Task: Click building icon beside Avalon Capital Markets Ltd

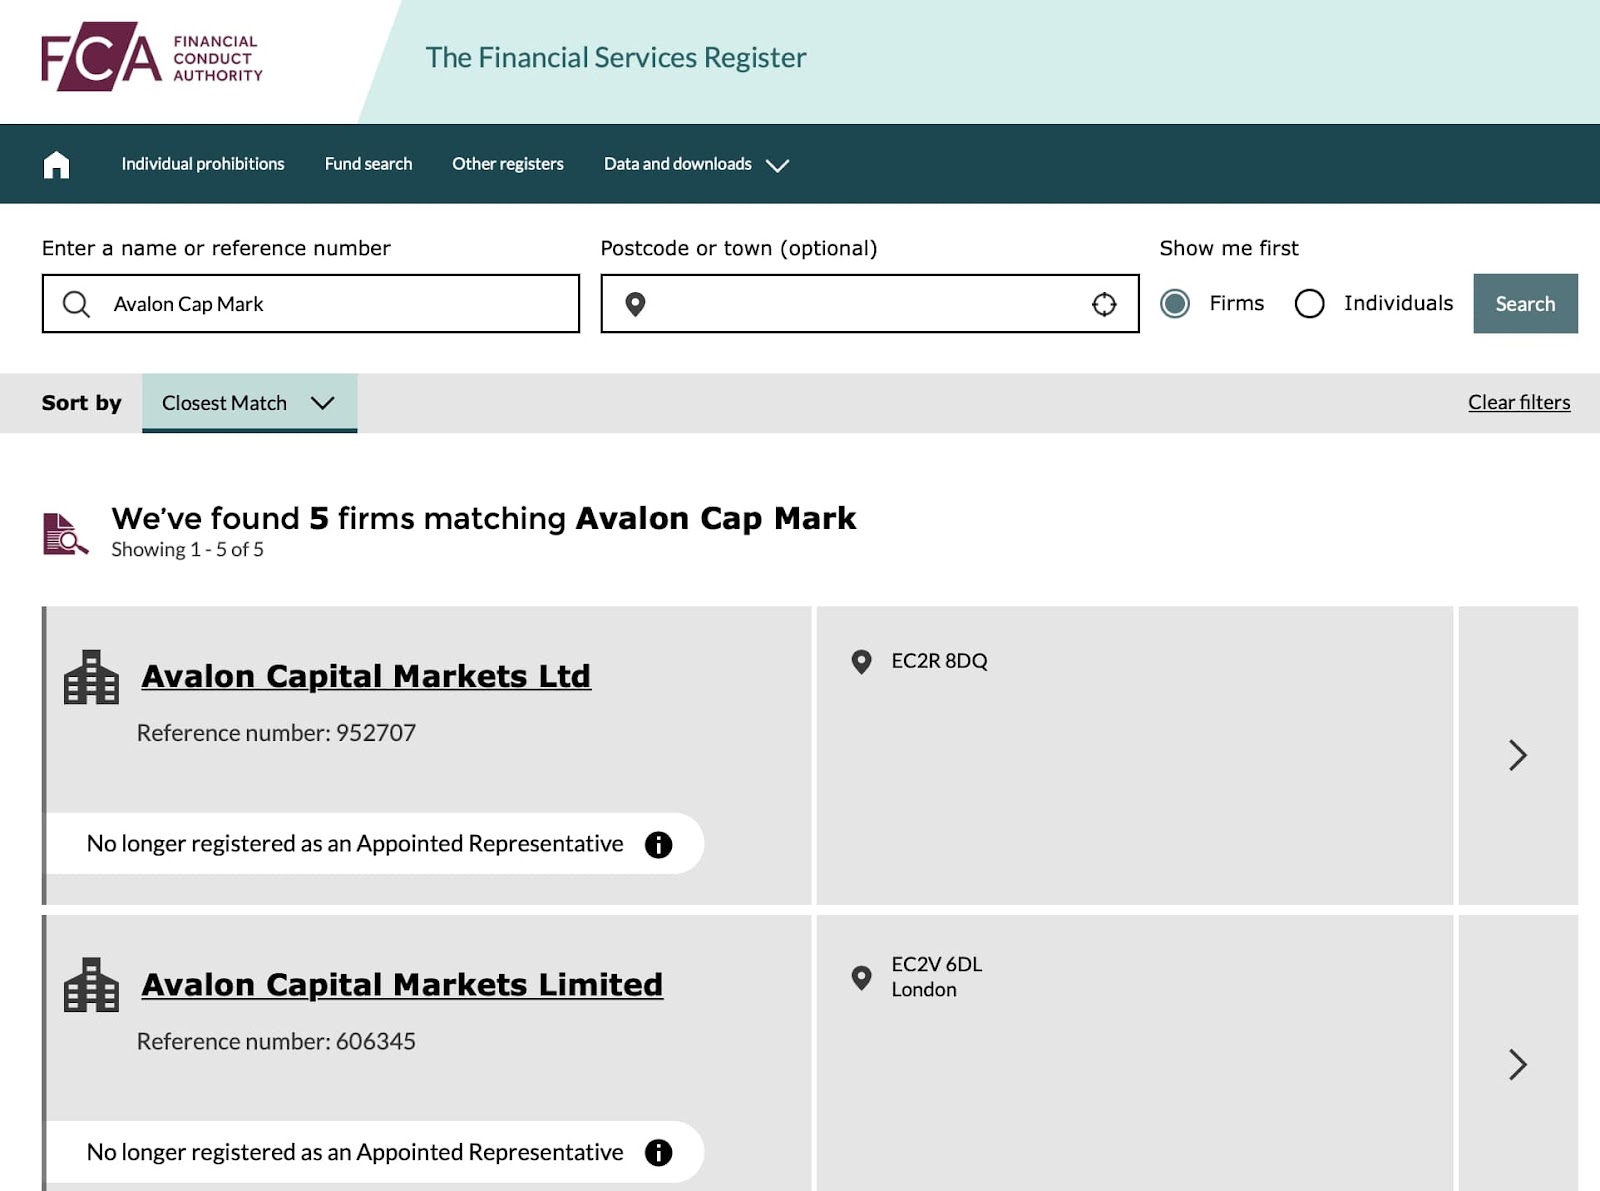Action: pos(91,677)
